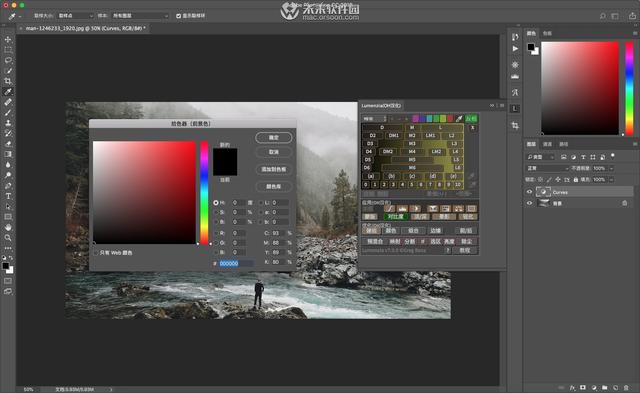Open the Actions panel play icon

pyautogui.click(x=515, y=49)
